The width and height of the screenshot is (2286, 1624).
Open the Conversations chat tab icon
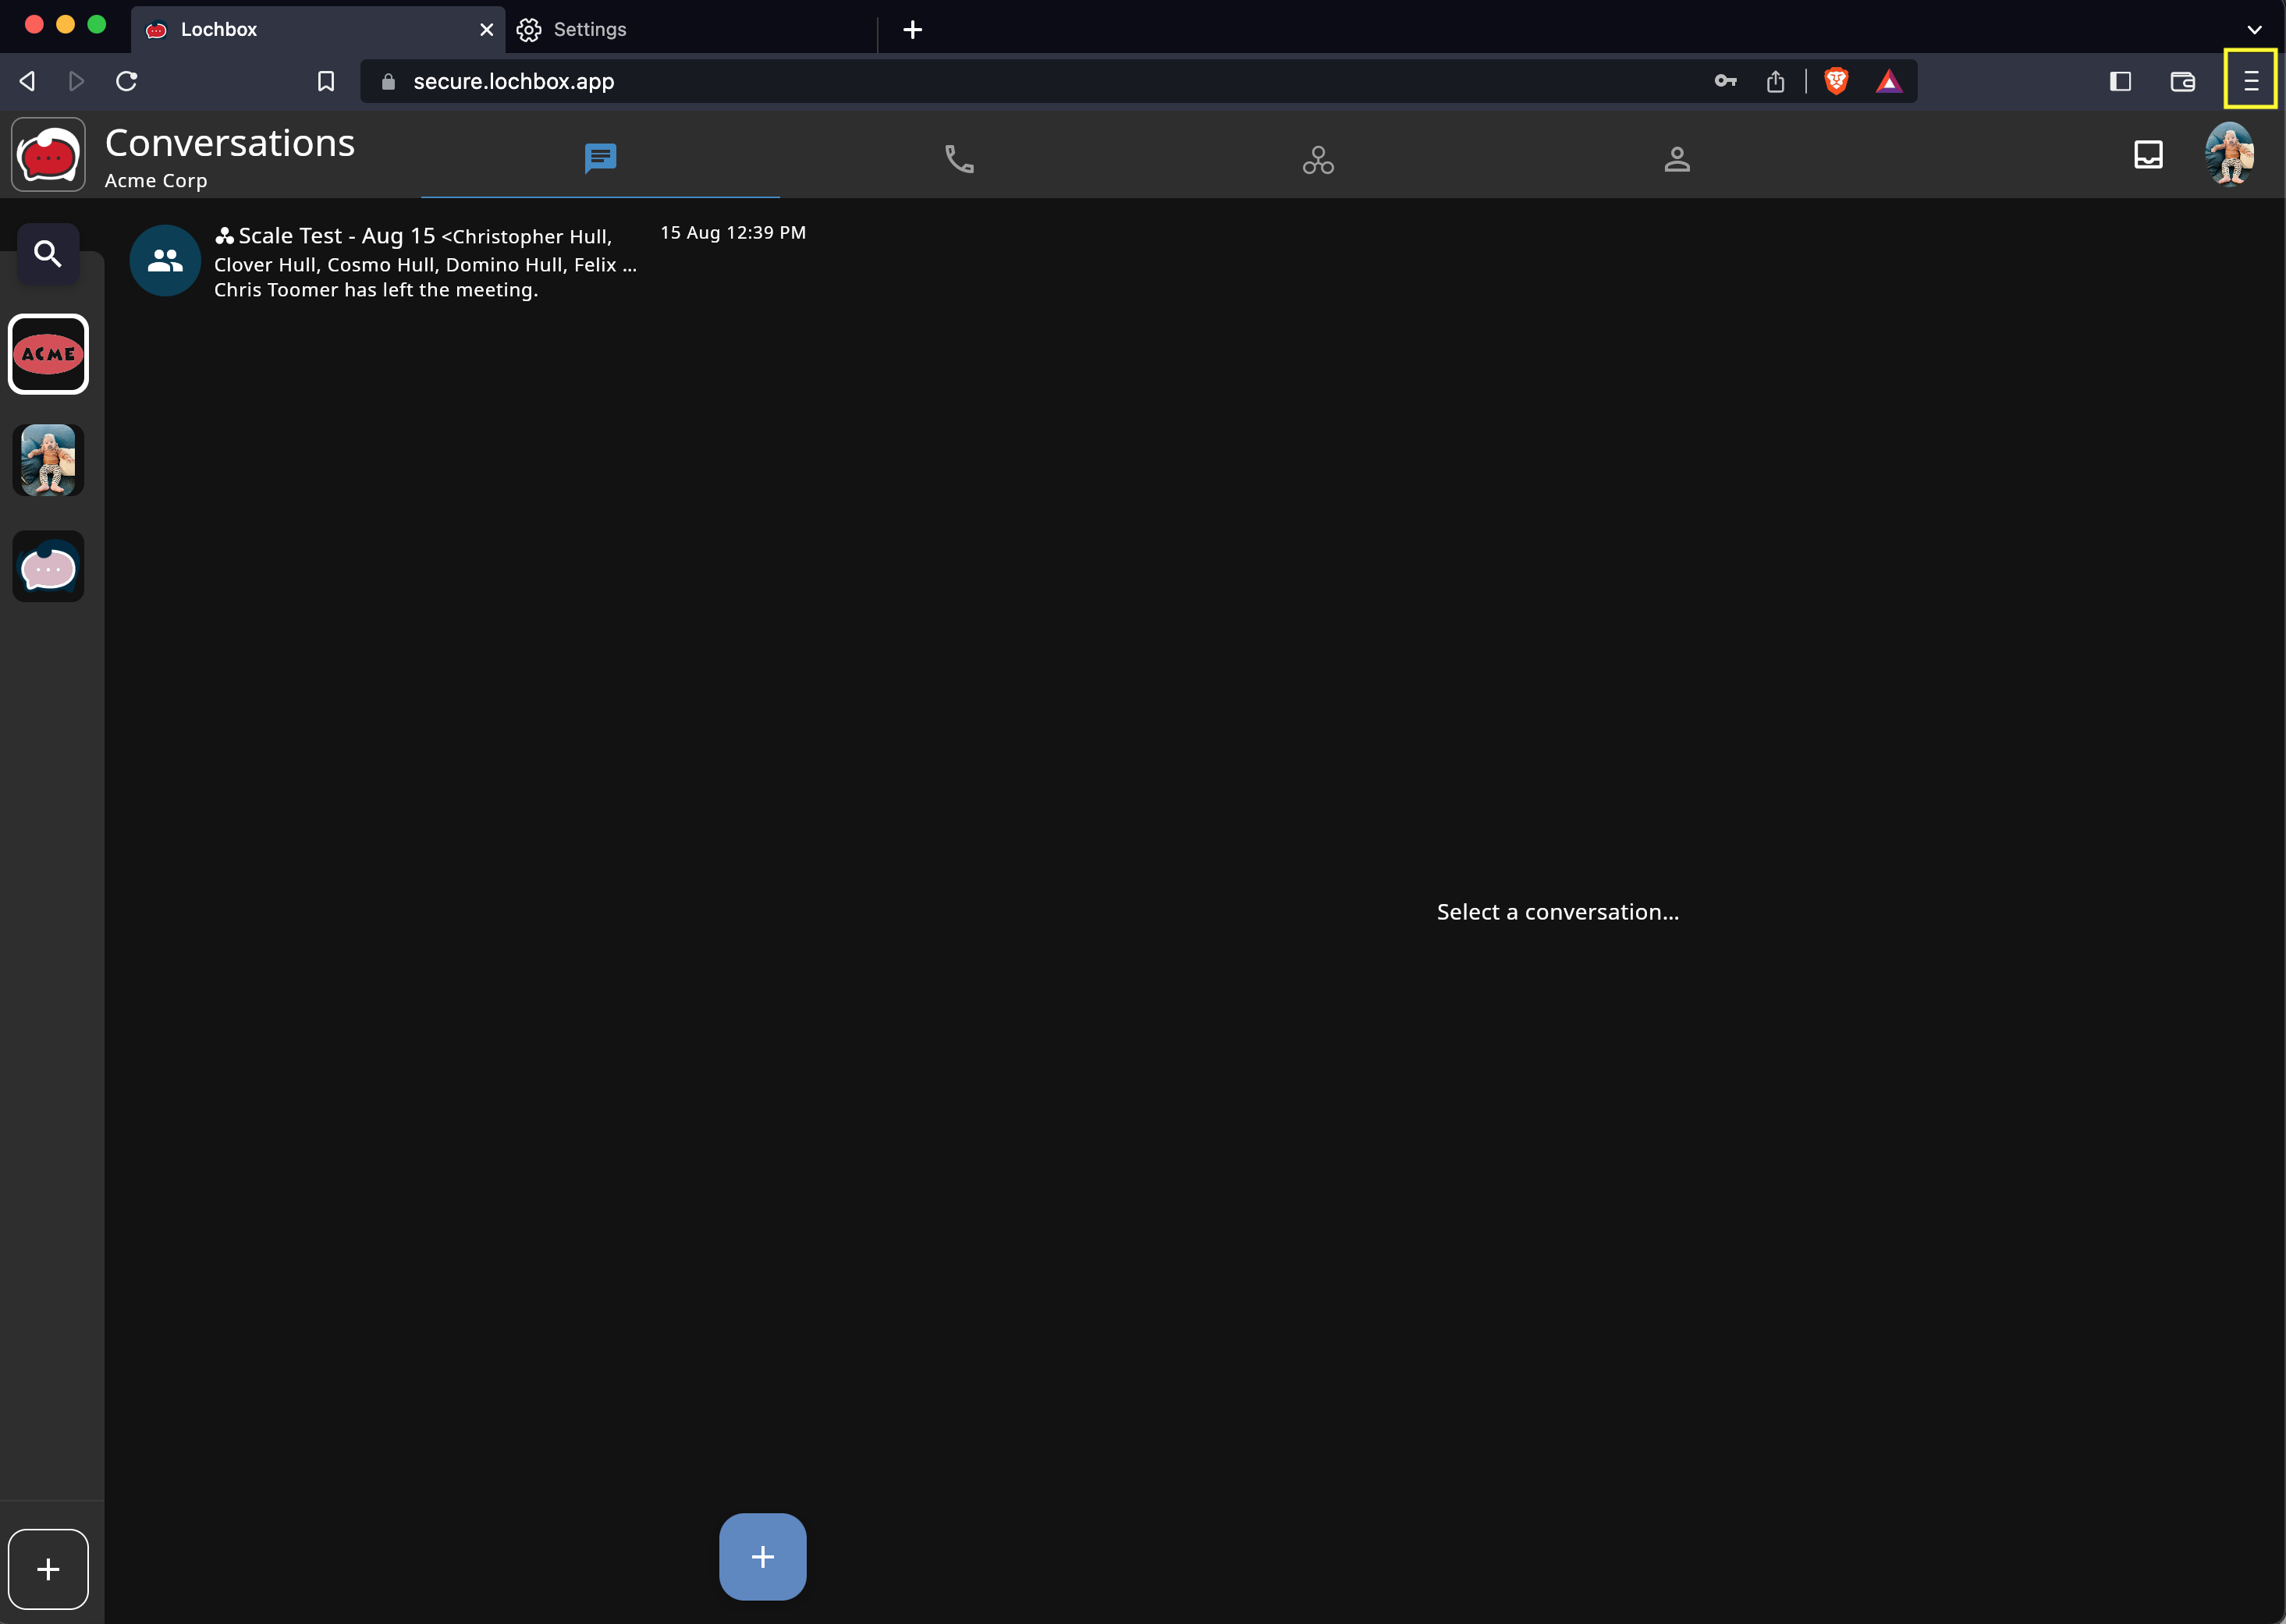point(600,158)
